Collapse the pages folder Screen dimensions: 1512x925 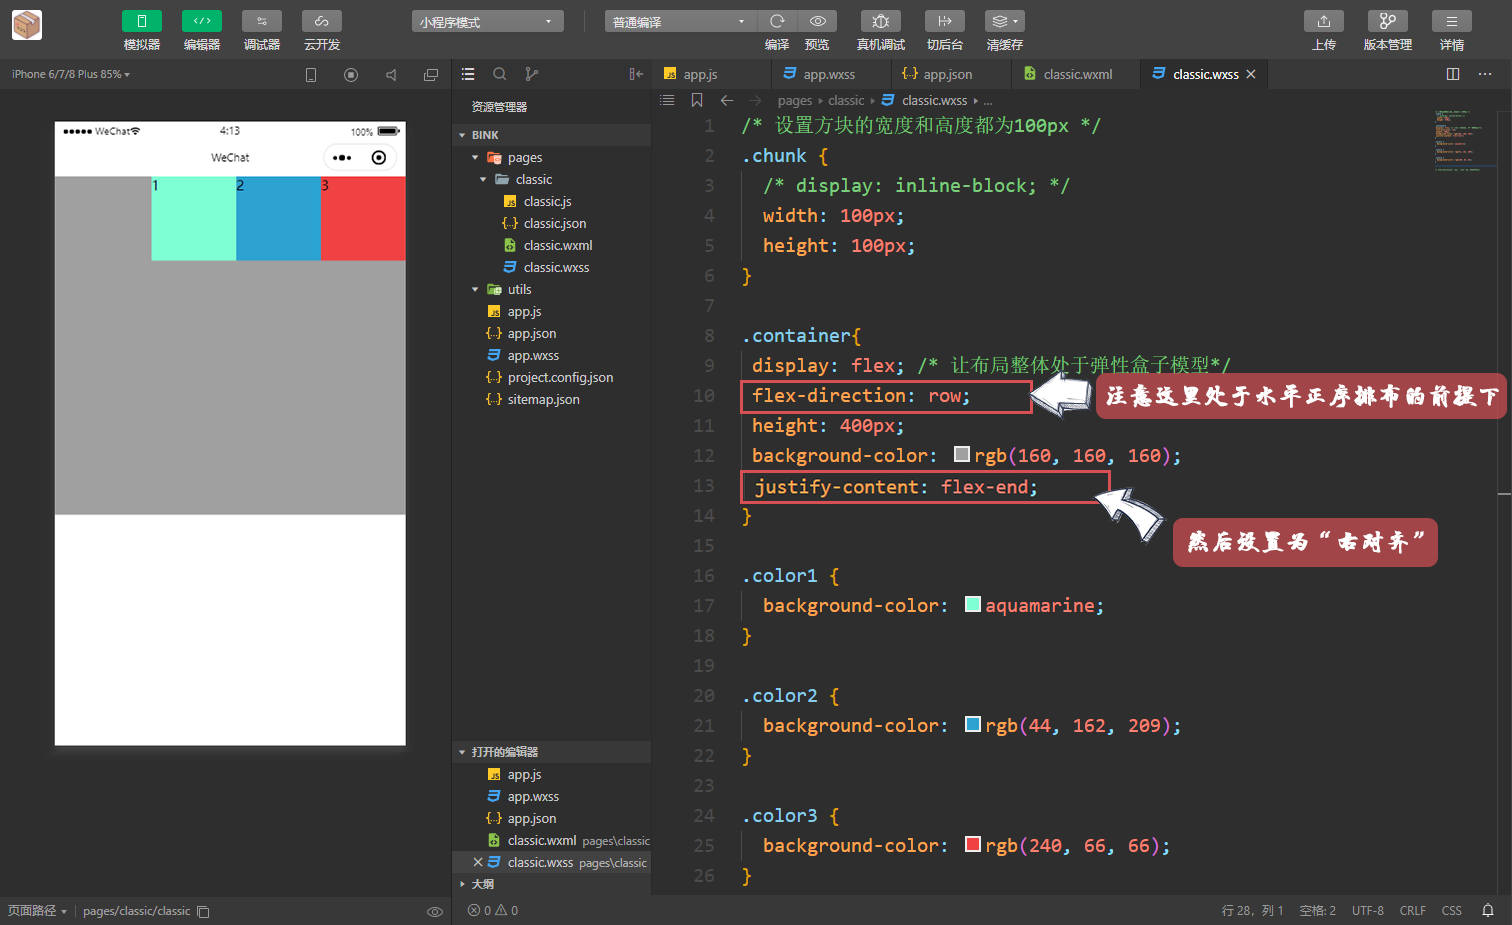pyautogui.click(x=551, y=157)
